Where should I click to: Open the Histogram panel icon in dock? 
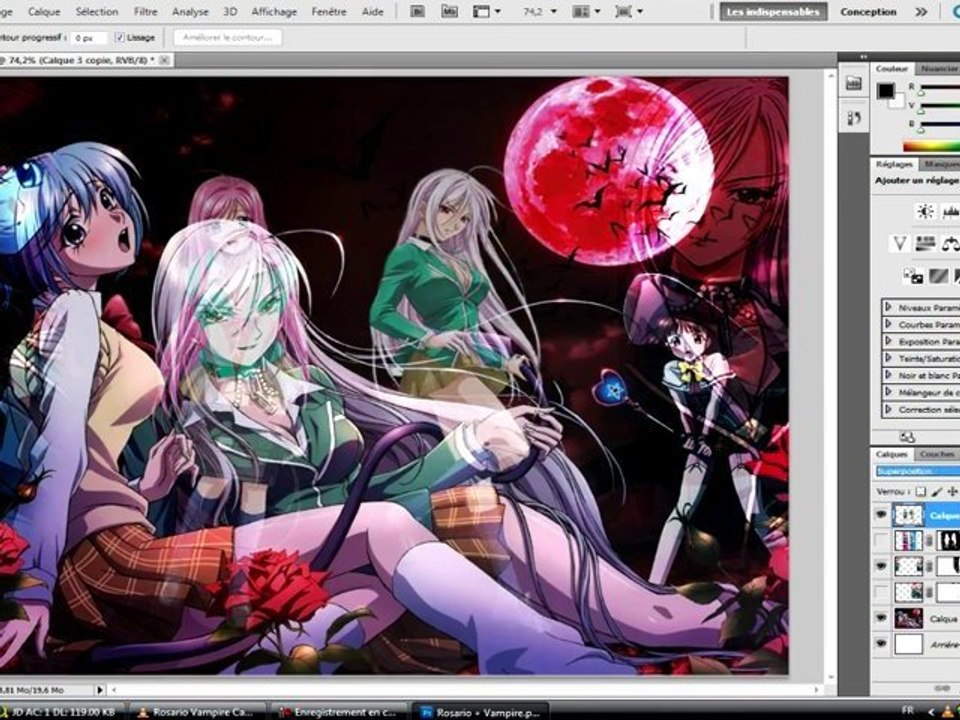point(853,84)
